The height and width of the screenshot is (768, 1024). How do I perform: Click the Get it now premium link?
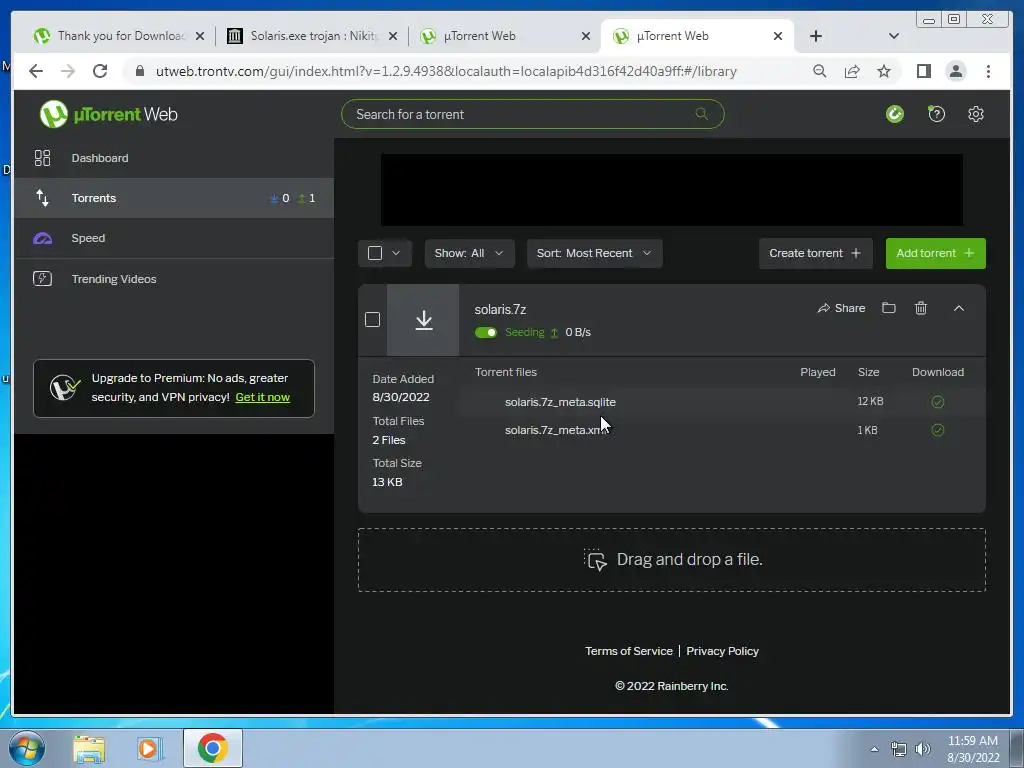[x=263, y=397]
